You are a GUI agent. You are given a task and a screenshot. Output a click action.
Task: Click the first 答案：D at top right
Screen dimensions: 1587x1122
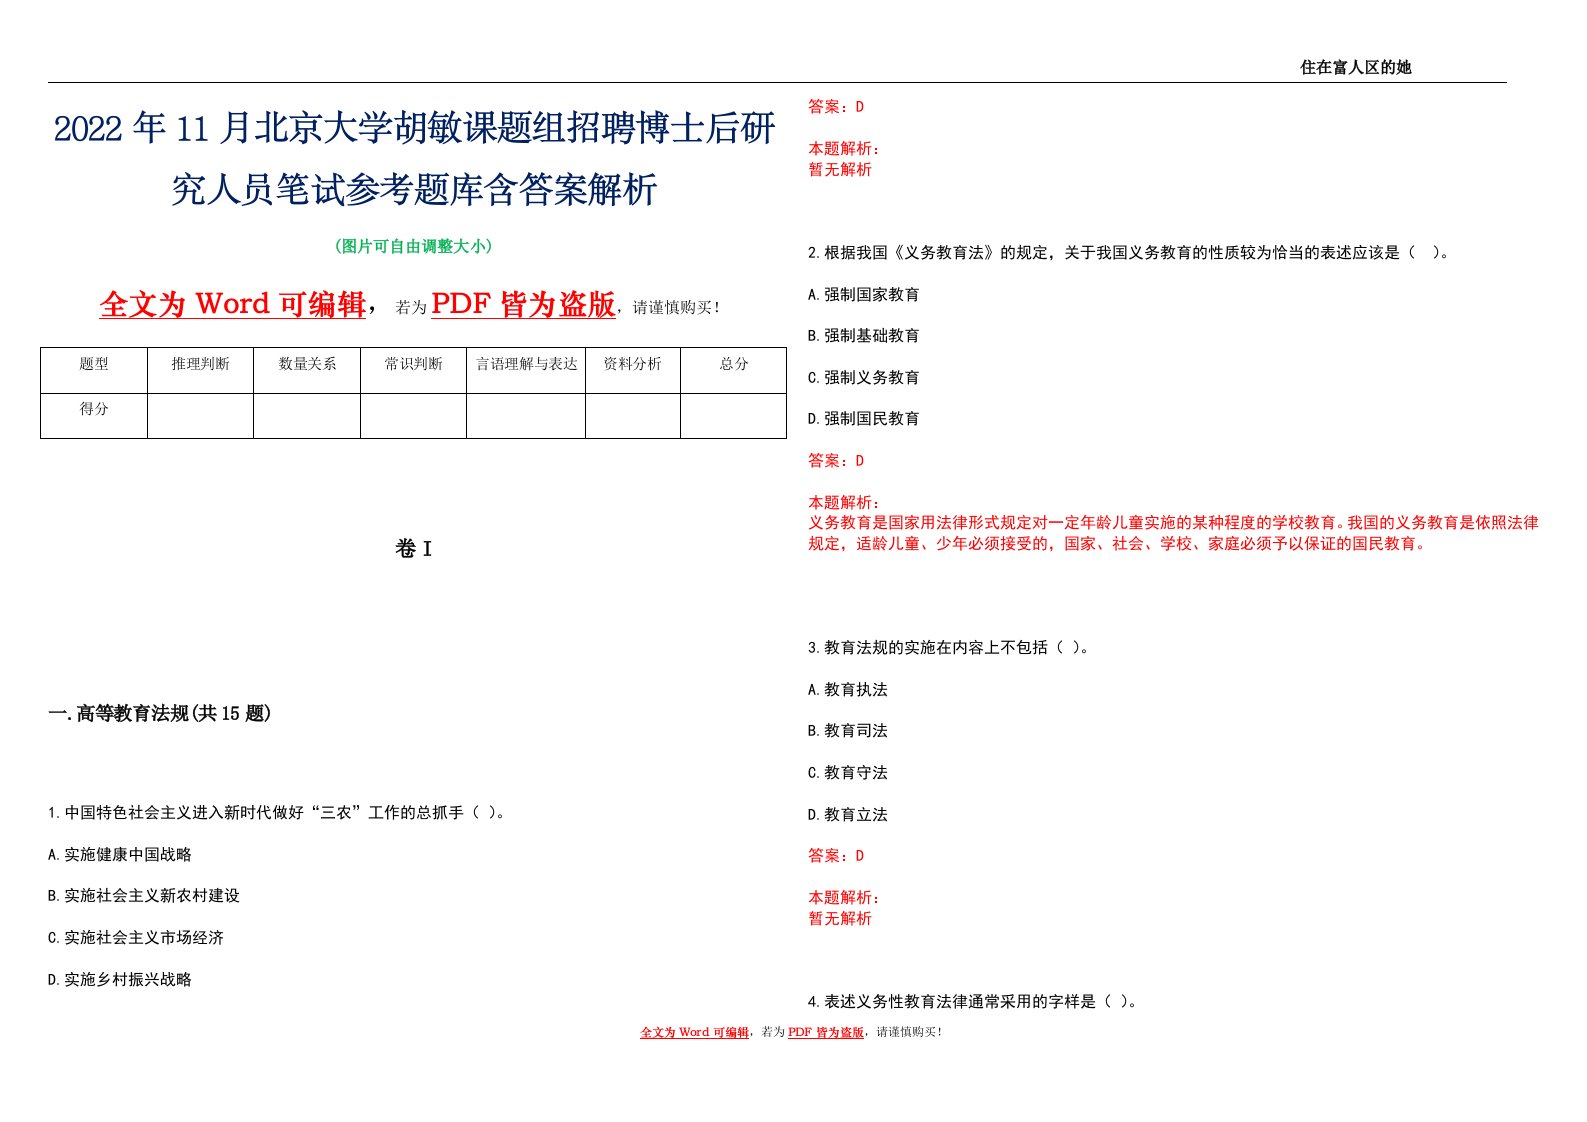[x=836, y=107]
